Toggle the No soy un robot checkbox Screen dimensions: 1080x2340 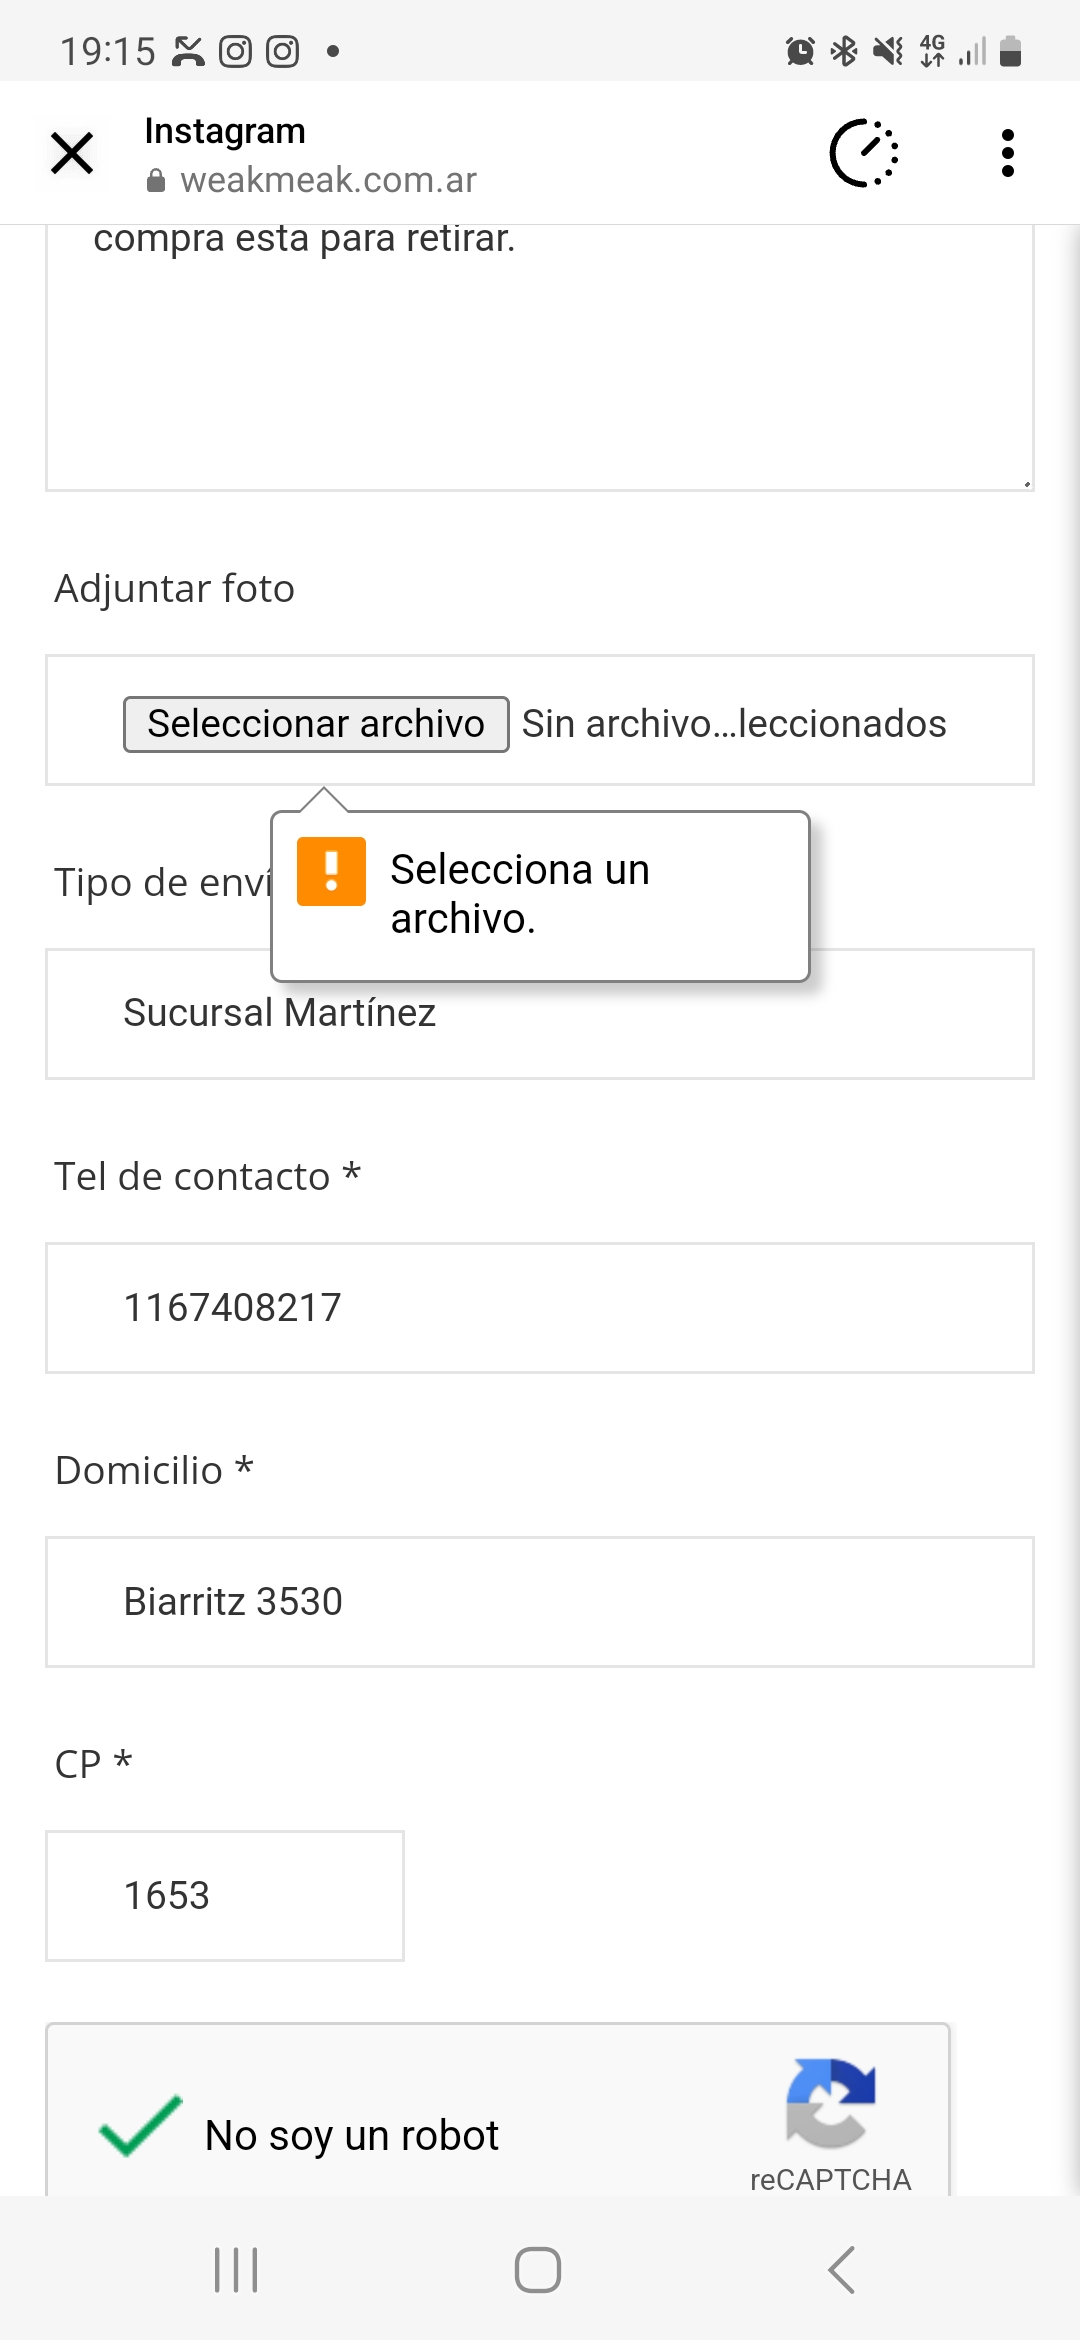pos(141,2126)
